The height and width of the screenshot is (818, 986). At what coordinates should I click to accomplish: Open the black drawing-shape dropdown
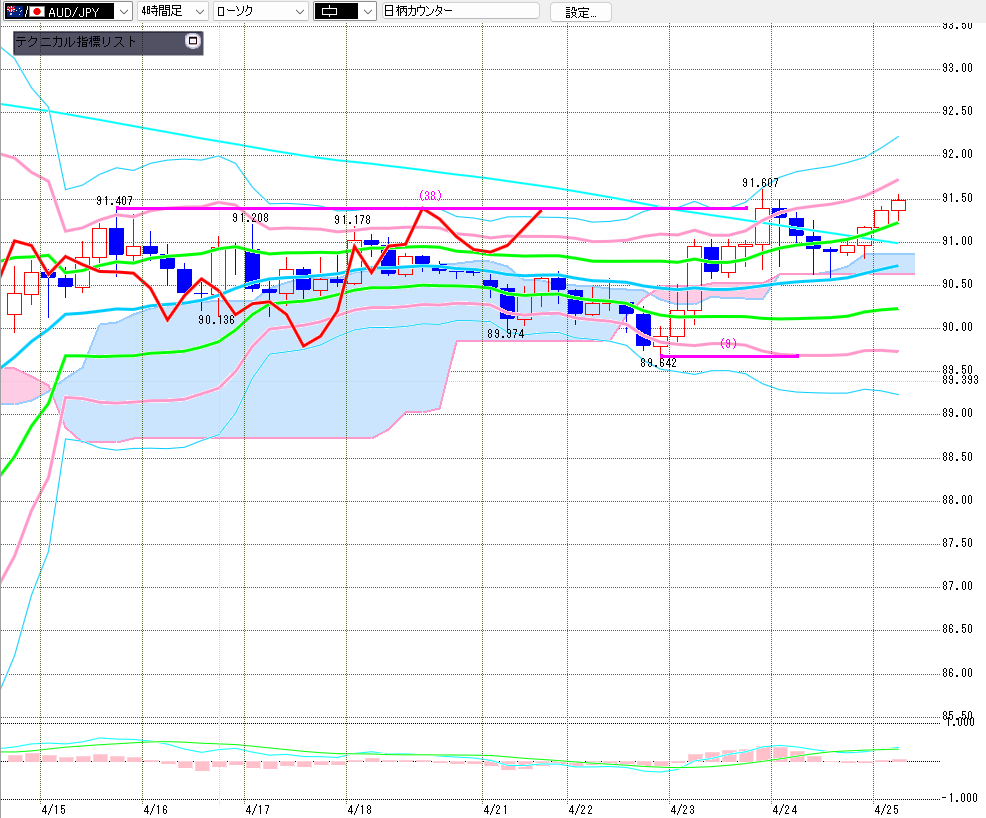tap(345, 11)
